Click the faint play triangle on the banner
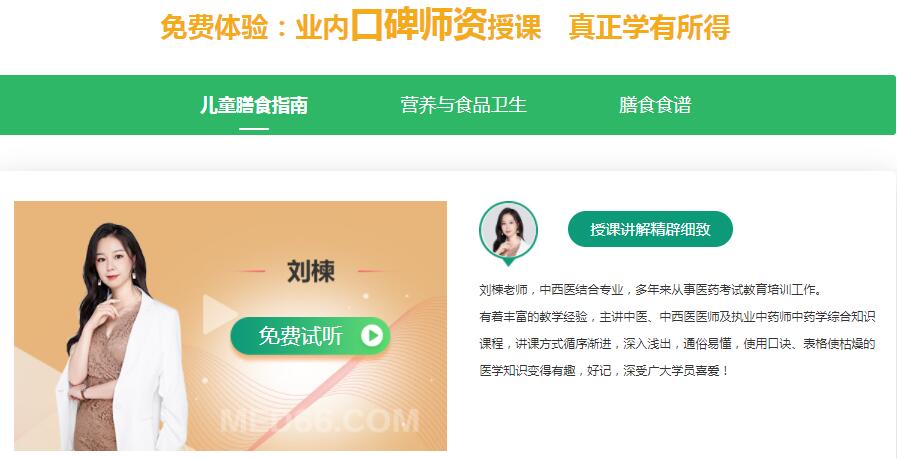 coord(219,314)
